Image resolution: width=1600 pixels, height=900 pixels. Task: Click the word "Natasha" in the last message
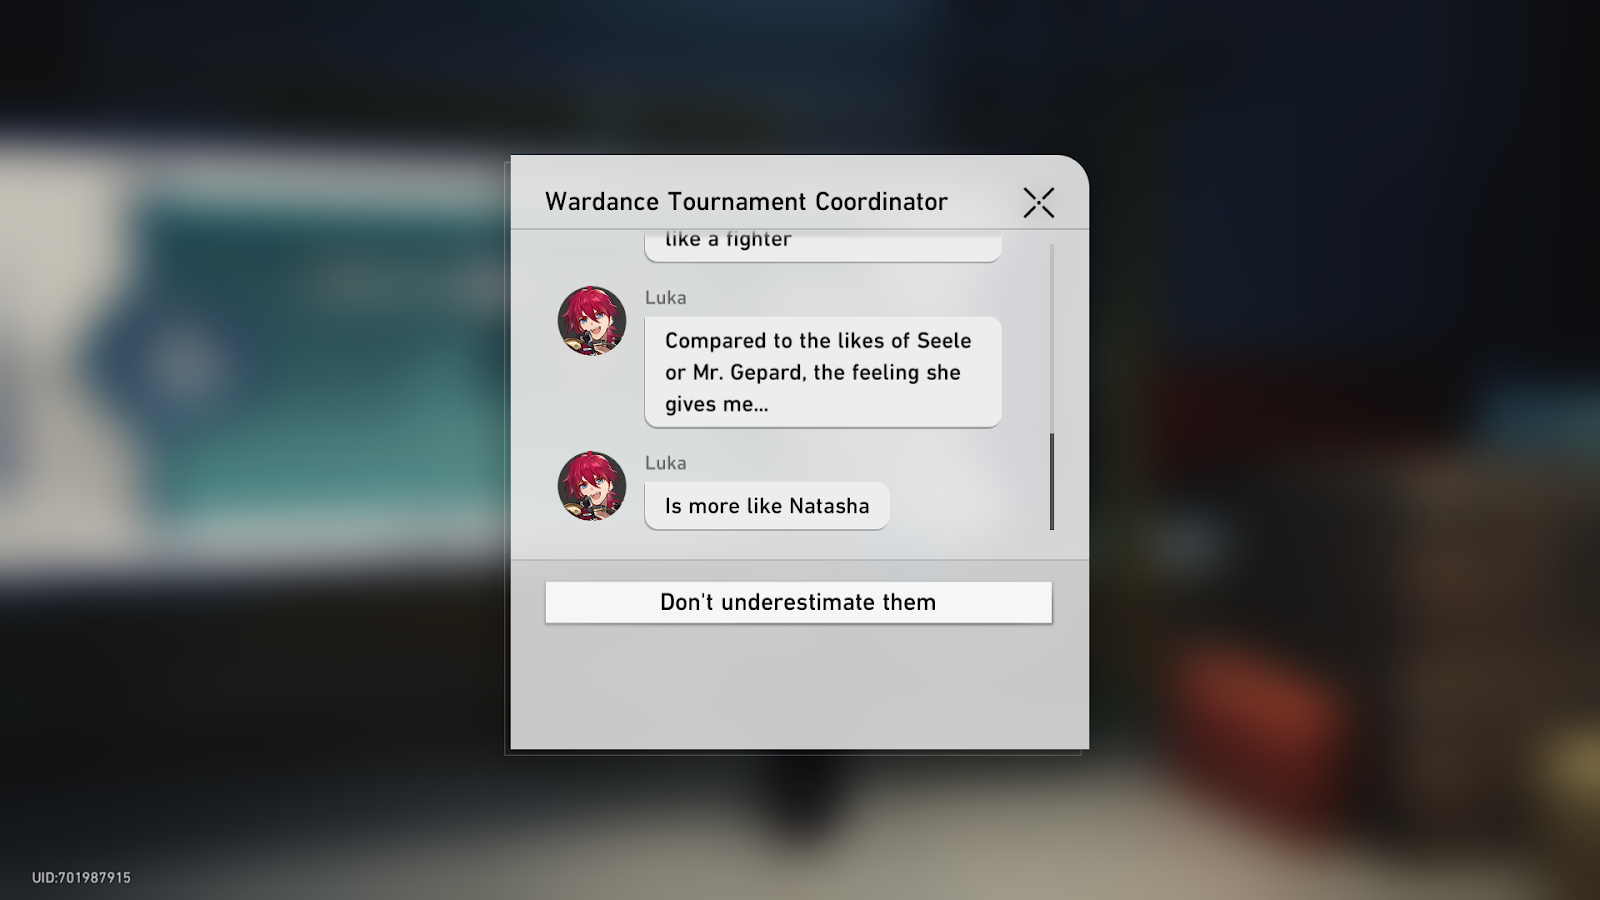(829, 506)
